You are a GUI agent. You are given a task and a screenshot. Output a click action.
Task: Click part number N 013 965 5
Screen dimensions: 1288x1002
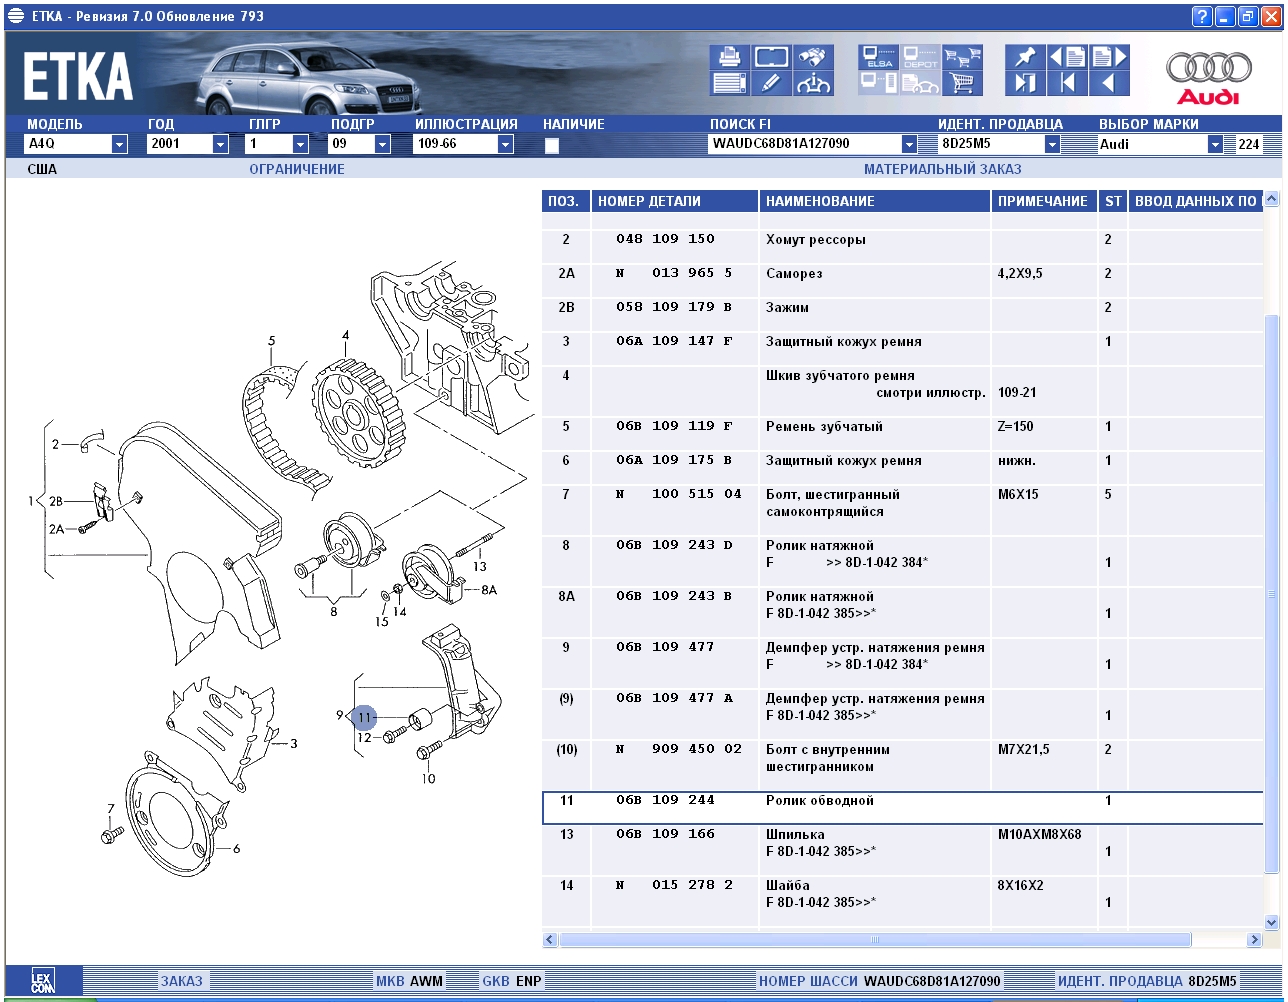pyautogui.click(x=675, y=273)
